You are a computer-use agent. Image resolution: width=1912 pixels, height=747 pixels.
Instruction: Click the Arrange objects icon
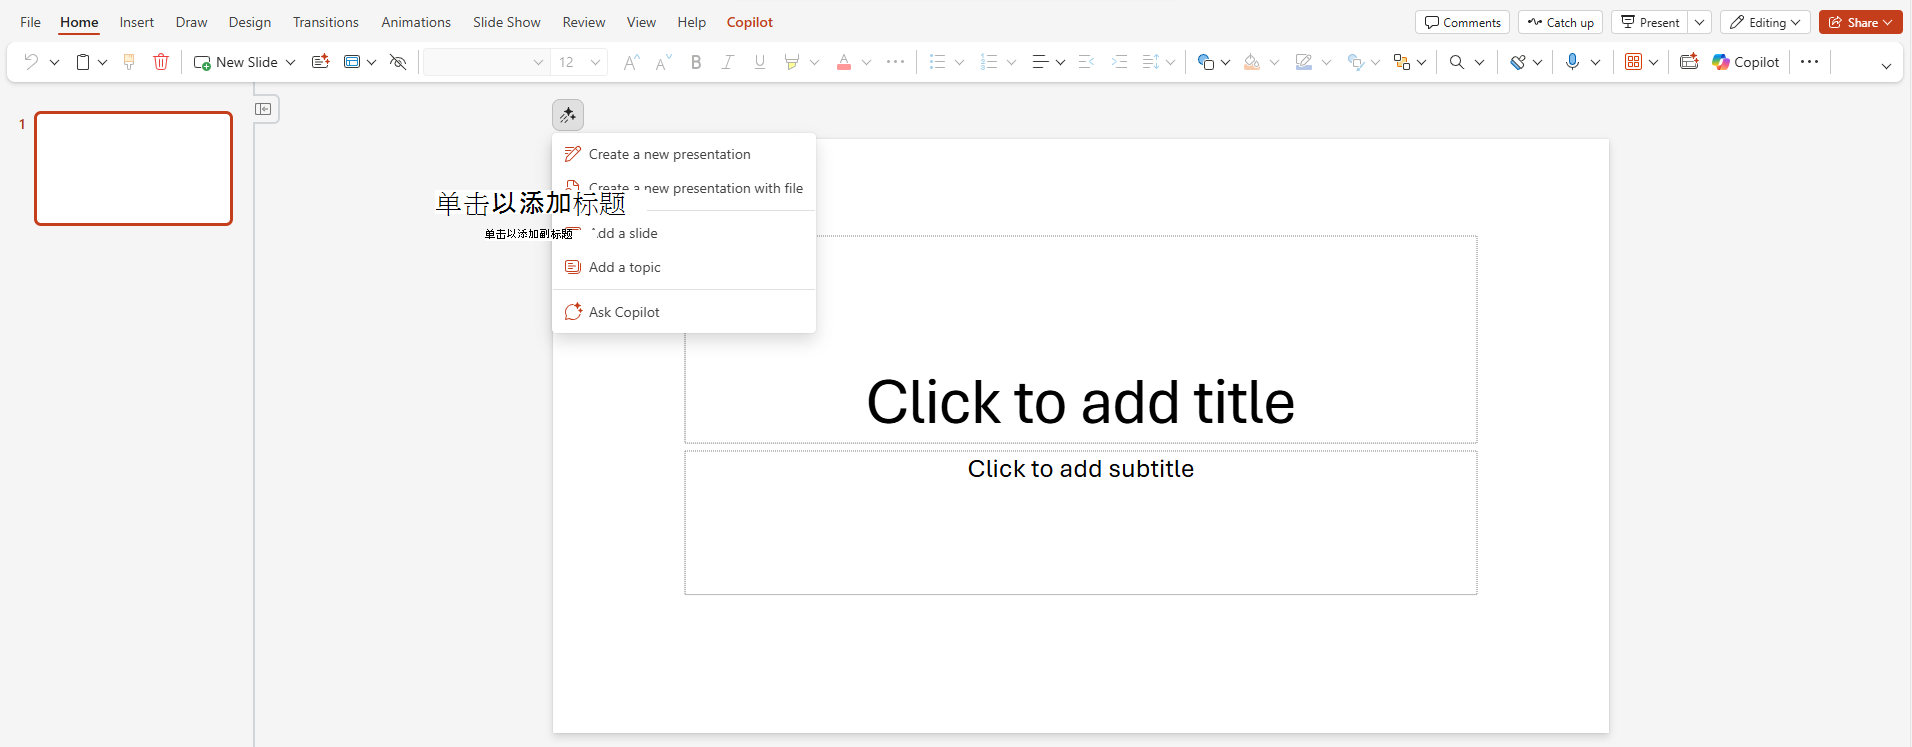tap(1402, 62)
